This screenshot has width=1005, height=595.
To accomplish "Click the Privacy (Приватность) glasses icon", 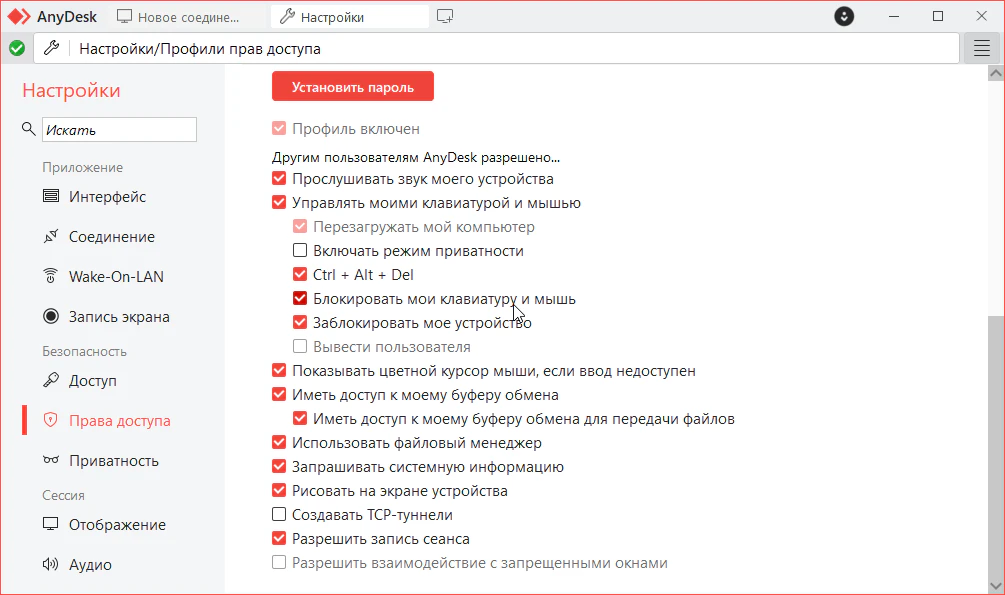I will pyautogui.click(x=51, y=461).
